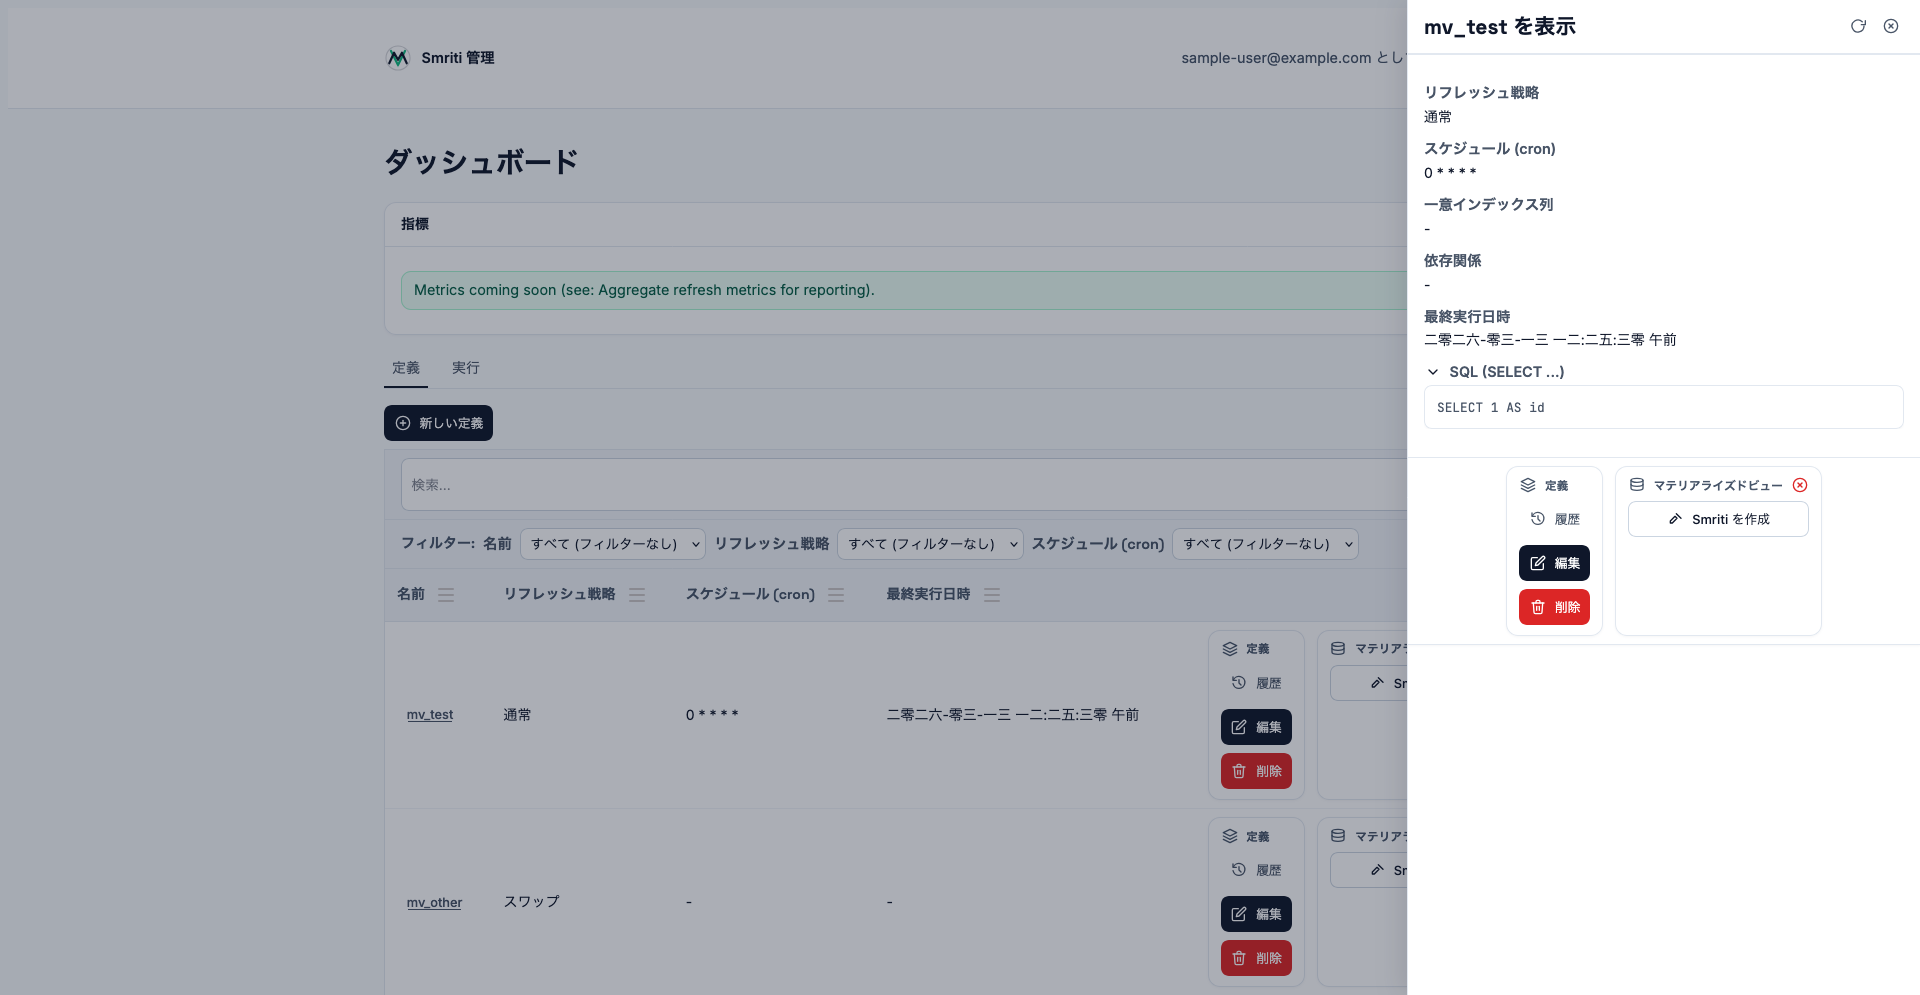Screen dimensions: 1920x995
Task: Click the スケジュール (cron) column menu icon
Action: click(x=836, y=595)
